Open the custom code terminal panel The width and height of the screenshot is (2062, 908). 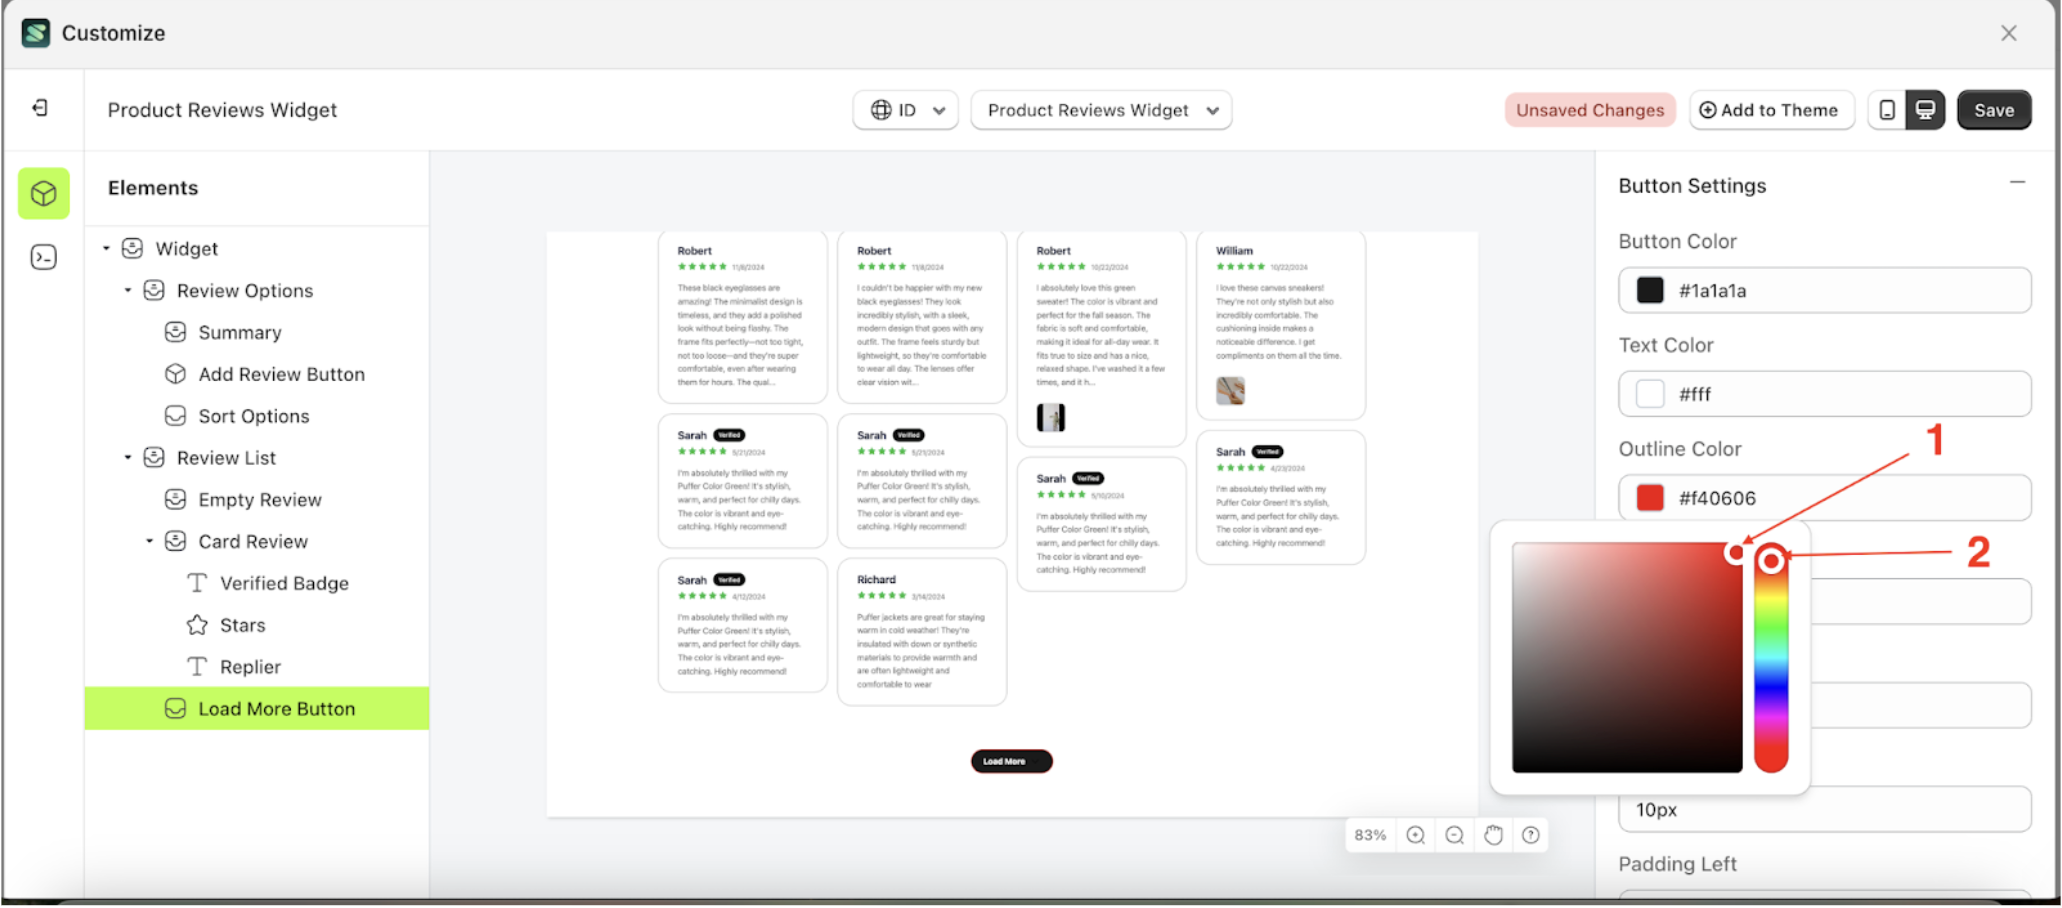point(43,257)
